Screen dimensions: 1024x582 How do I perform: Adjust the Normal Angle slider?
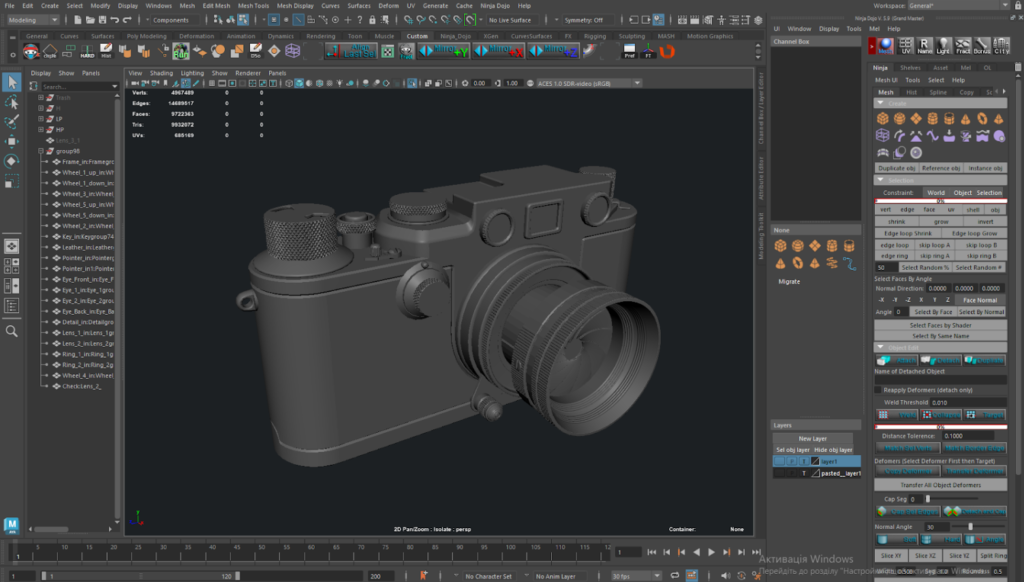point(969,526)
